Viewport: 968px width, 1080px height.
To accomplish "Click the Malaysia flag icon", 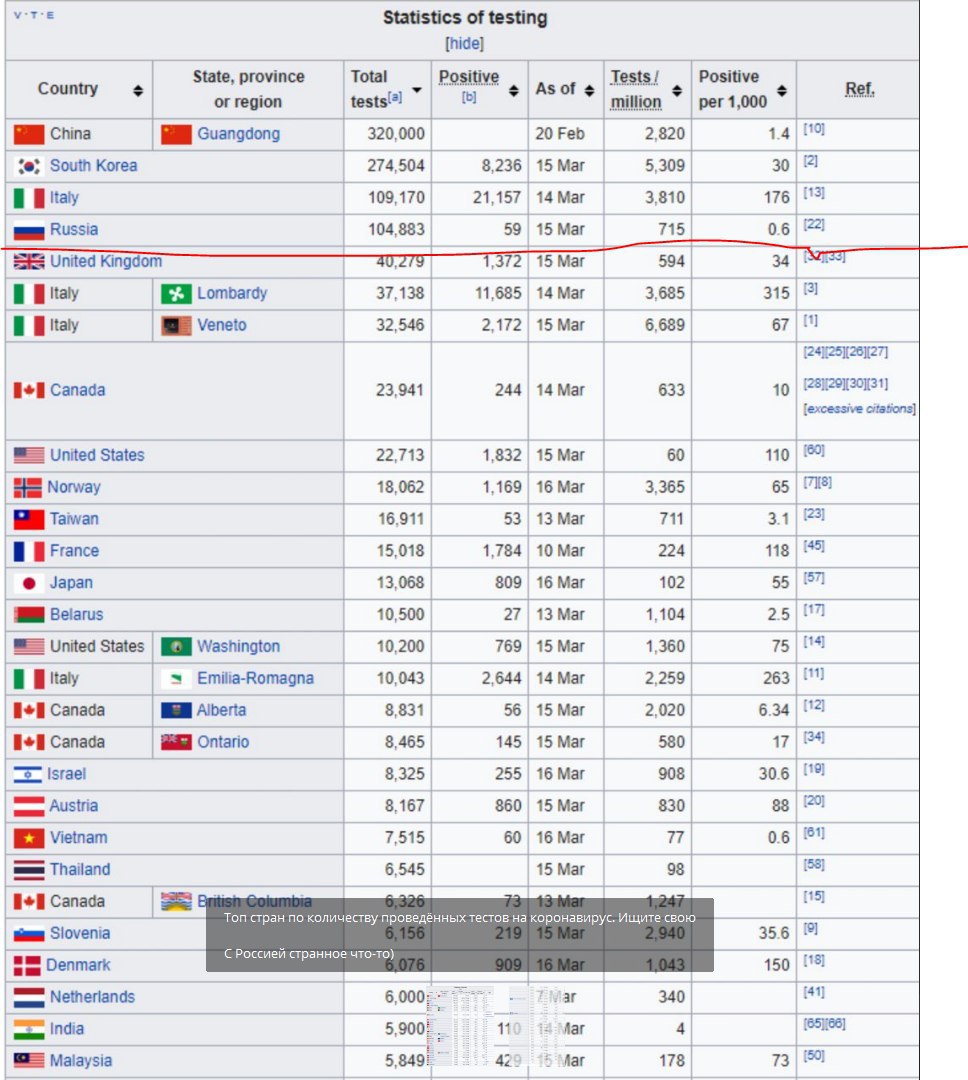I will 29,1061.
